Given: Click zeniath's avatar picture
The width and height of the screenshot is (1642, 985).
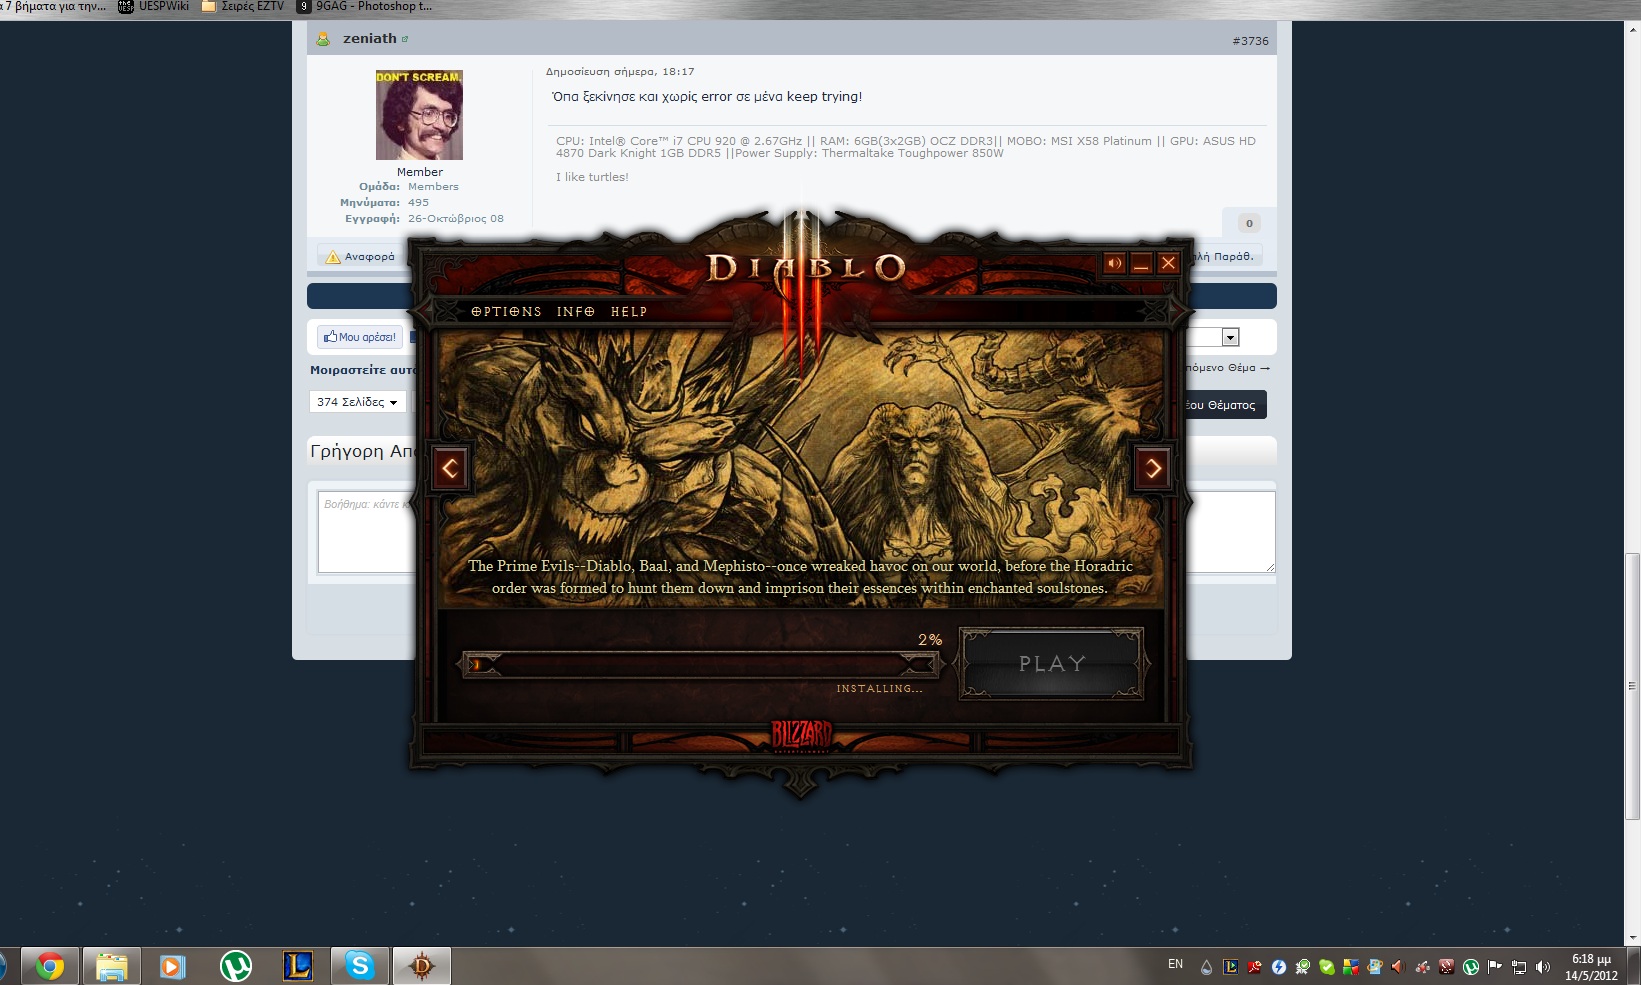Looking at the screenshot, I should [x=419, y=115].
